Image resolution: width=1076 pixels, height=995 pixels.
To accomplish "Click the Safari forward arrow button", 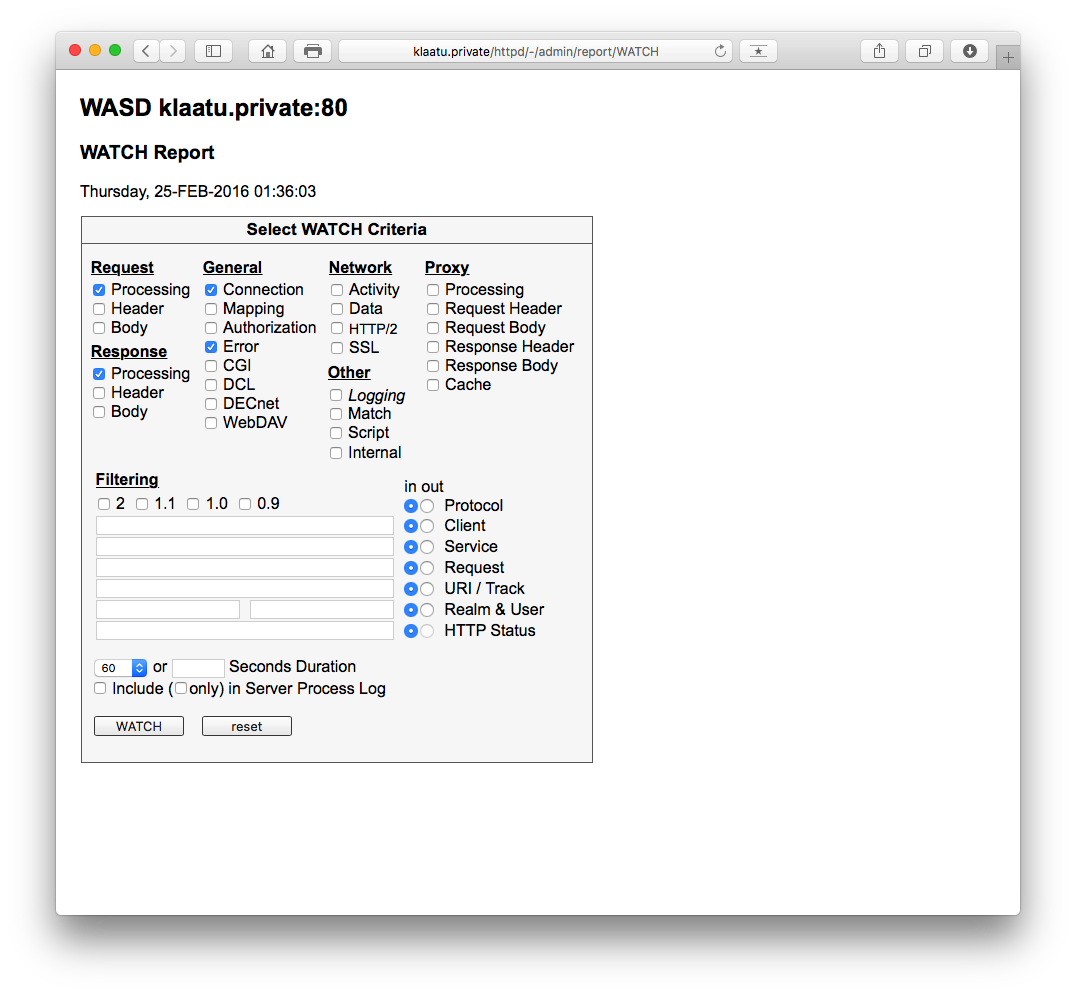I will (173, 51).
